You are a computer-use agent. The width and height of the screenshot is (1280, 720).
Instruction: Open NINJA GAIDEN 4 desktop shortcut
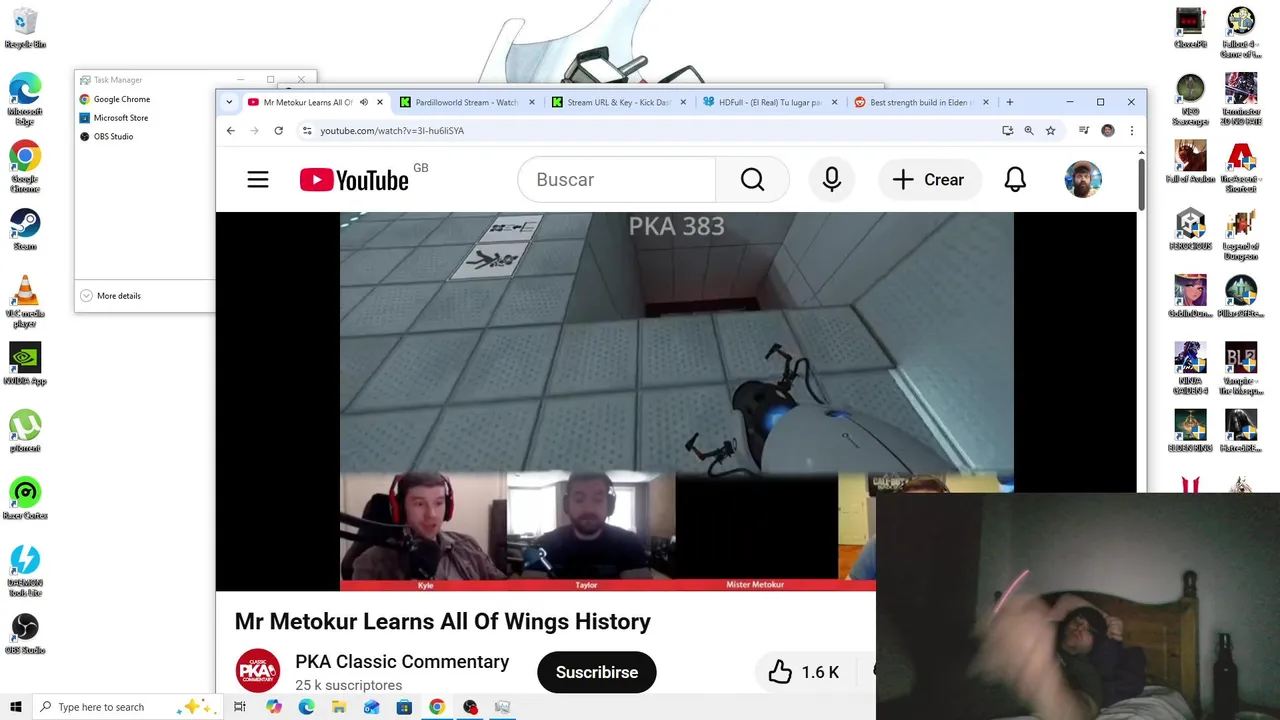1190,368
